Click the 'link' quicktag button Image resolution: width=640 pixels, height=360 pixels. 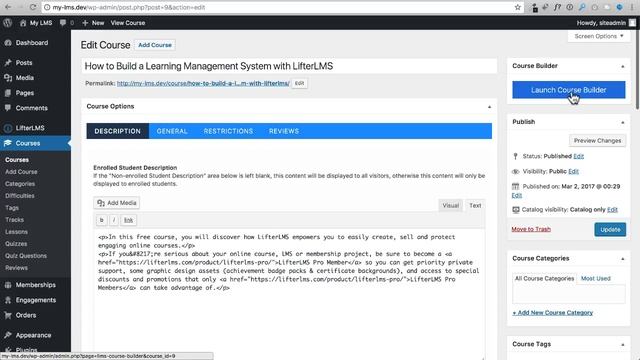[128, 220]
